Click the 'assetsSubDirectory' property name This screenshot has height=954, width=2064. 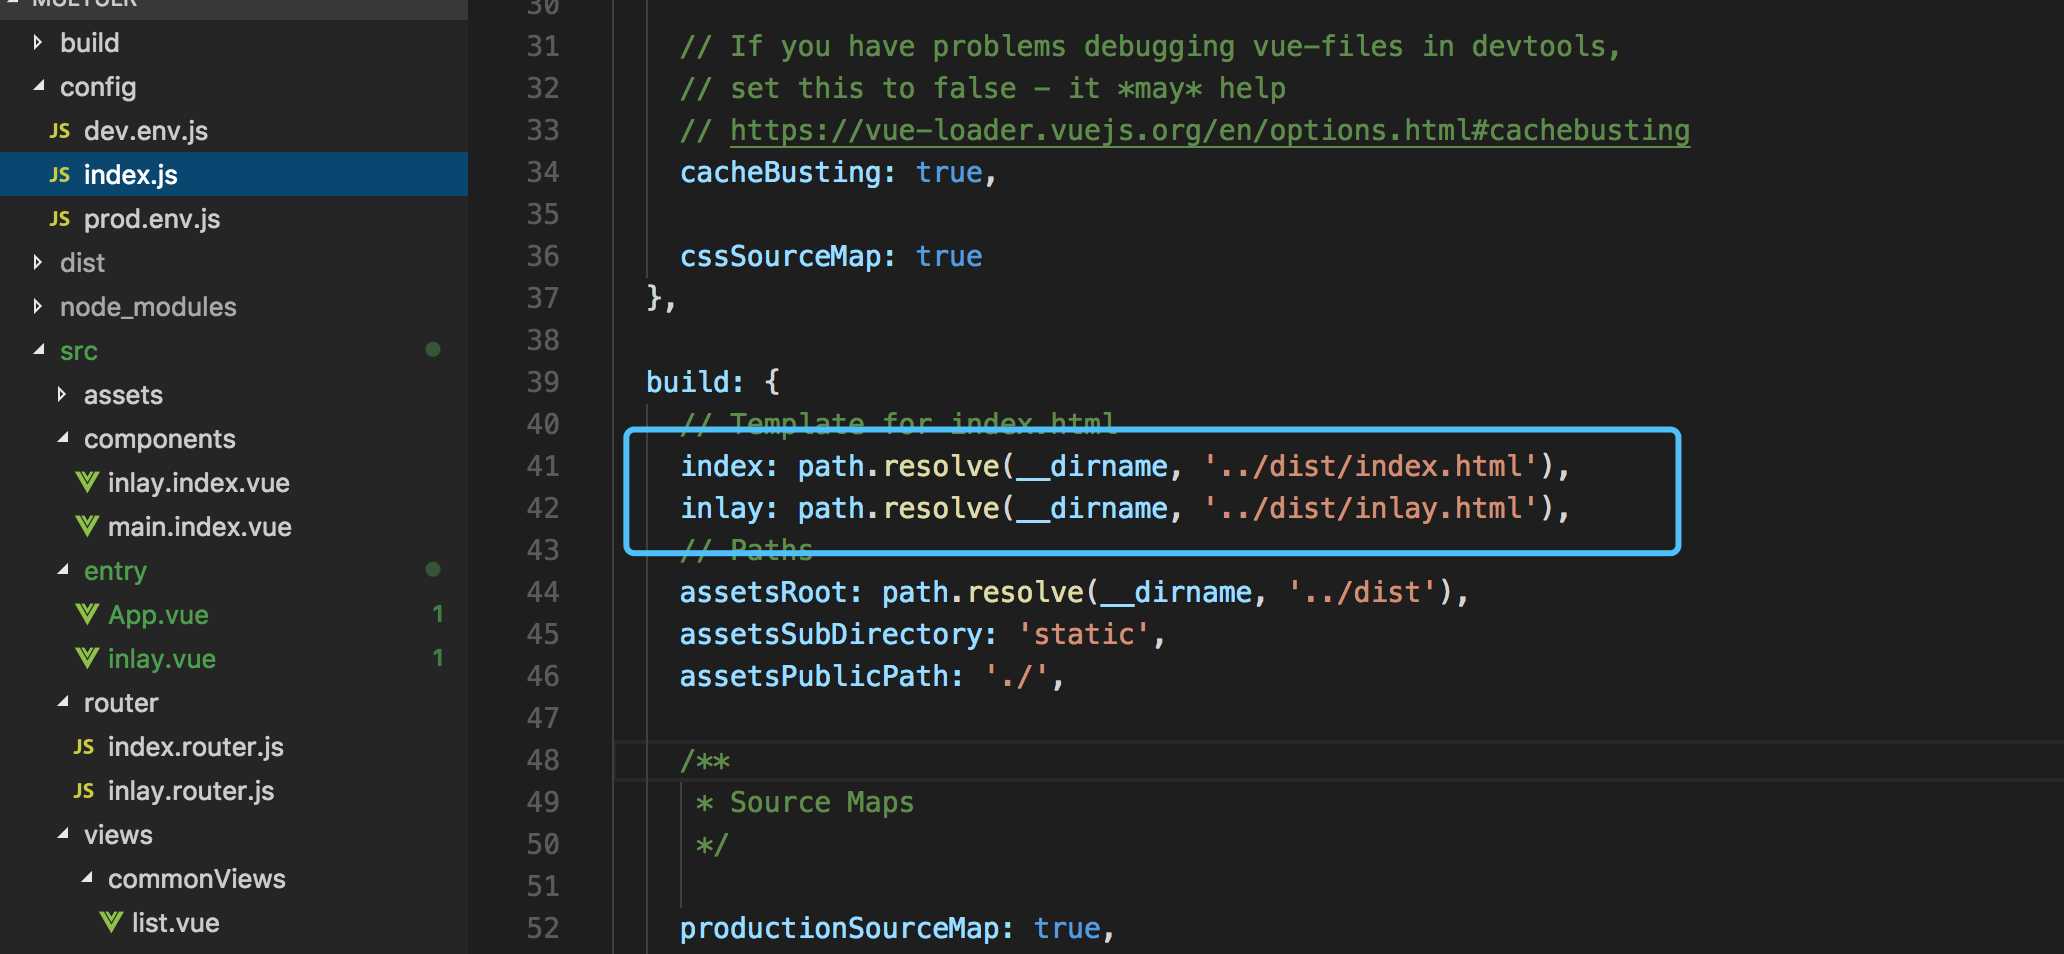coord(830,635)
